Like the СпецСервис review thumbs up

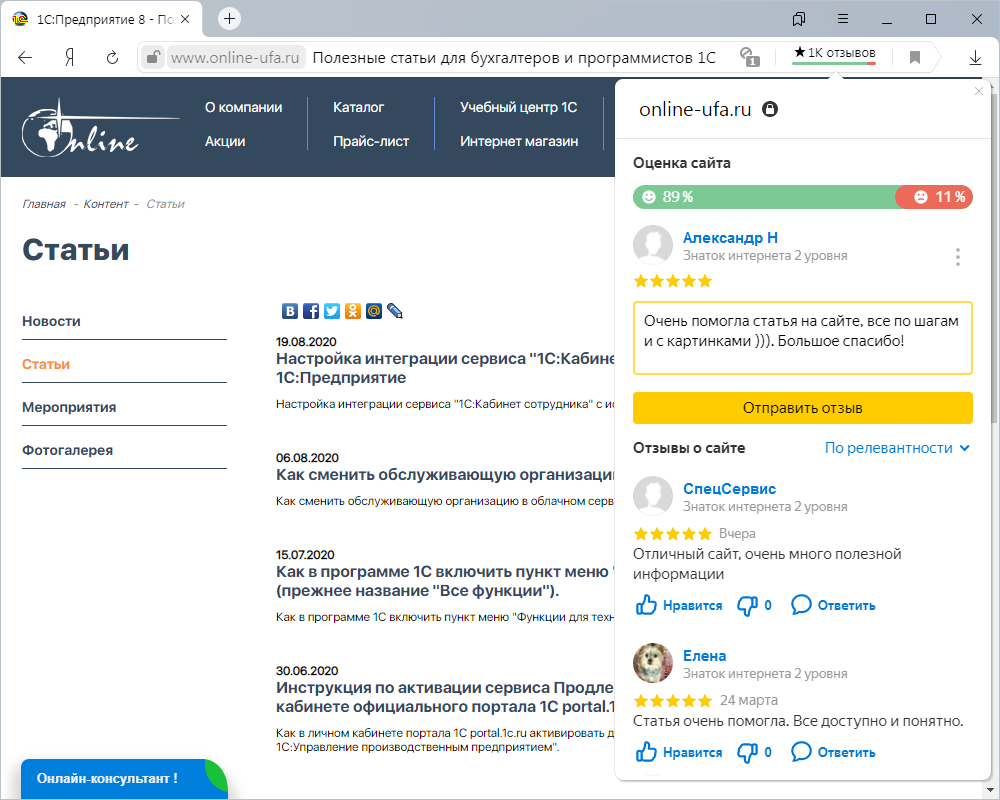[679, 605]
